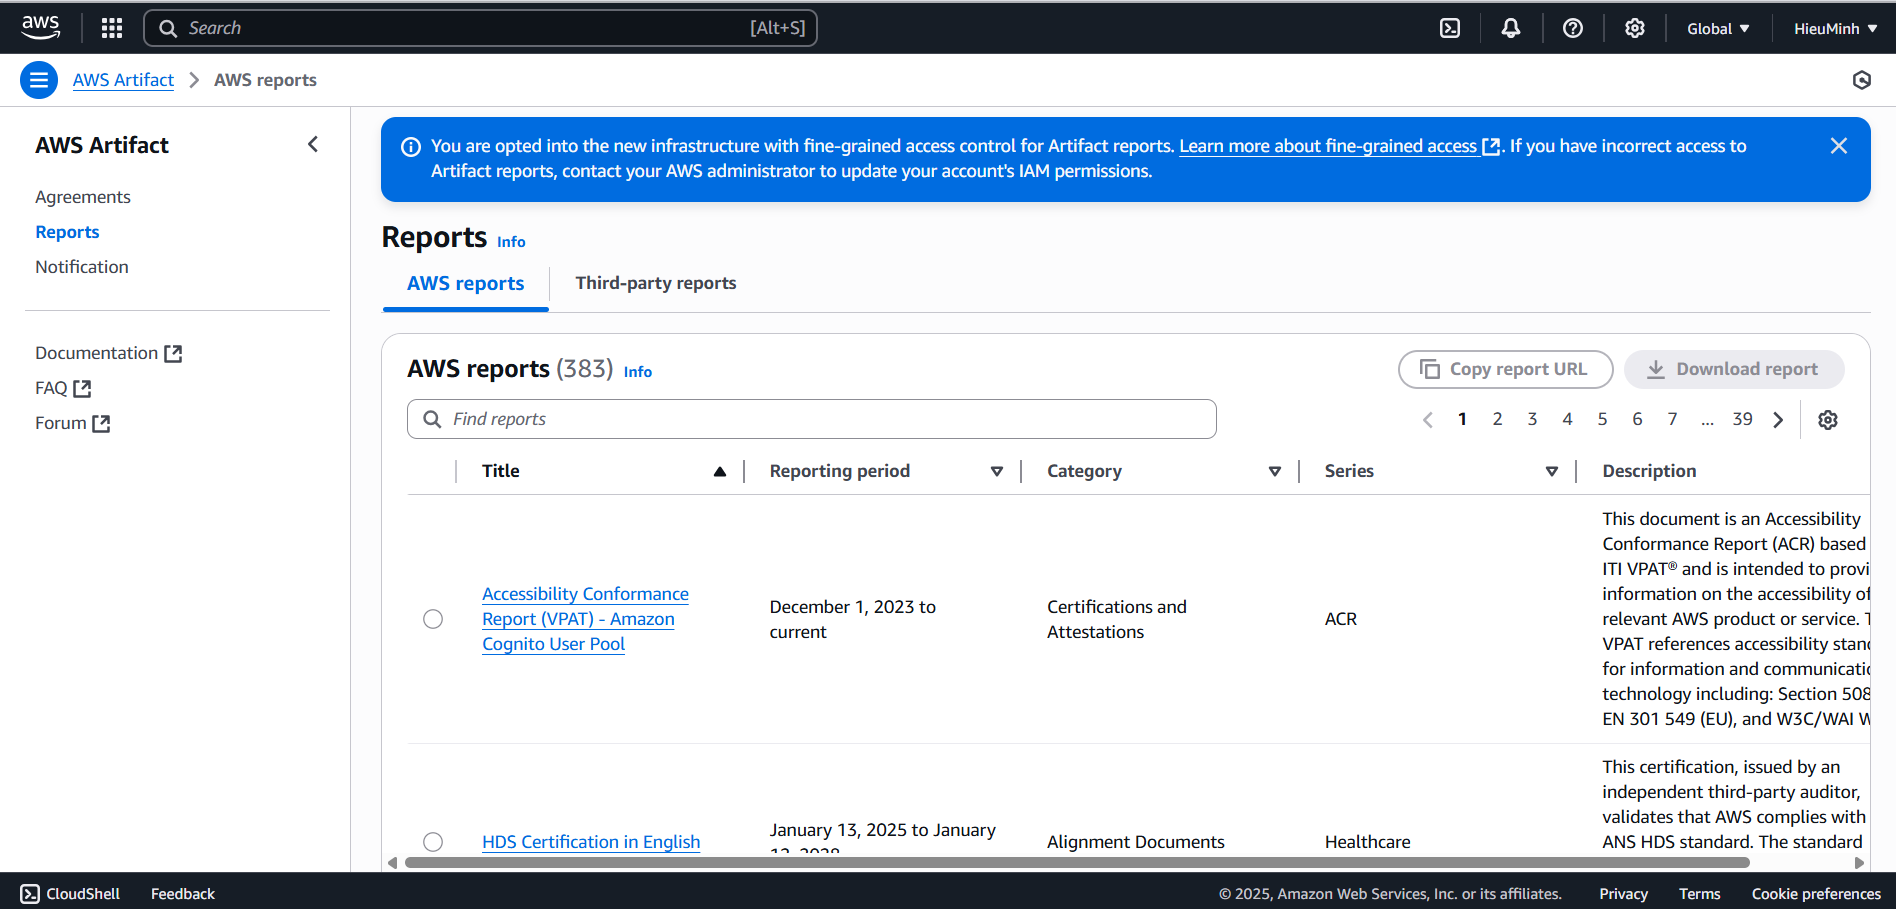Open the Privacy footer link
Screen dimensions: 1896x909
click(1623, 894)
